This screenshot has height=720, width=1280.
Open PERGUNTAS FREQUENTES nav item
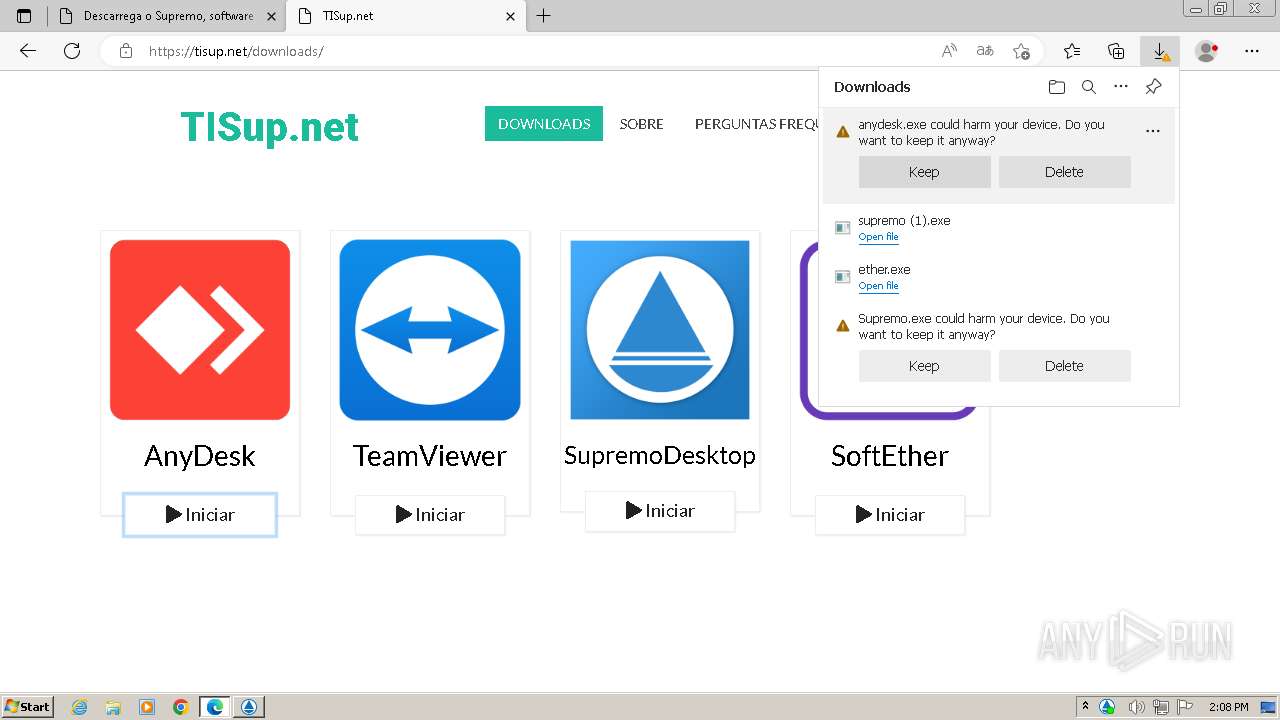coord(757,124)
